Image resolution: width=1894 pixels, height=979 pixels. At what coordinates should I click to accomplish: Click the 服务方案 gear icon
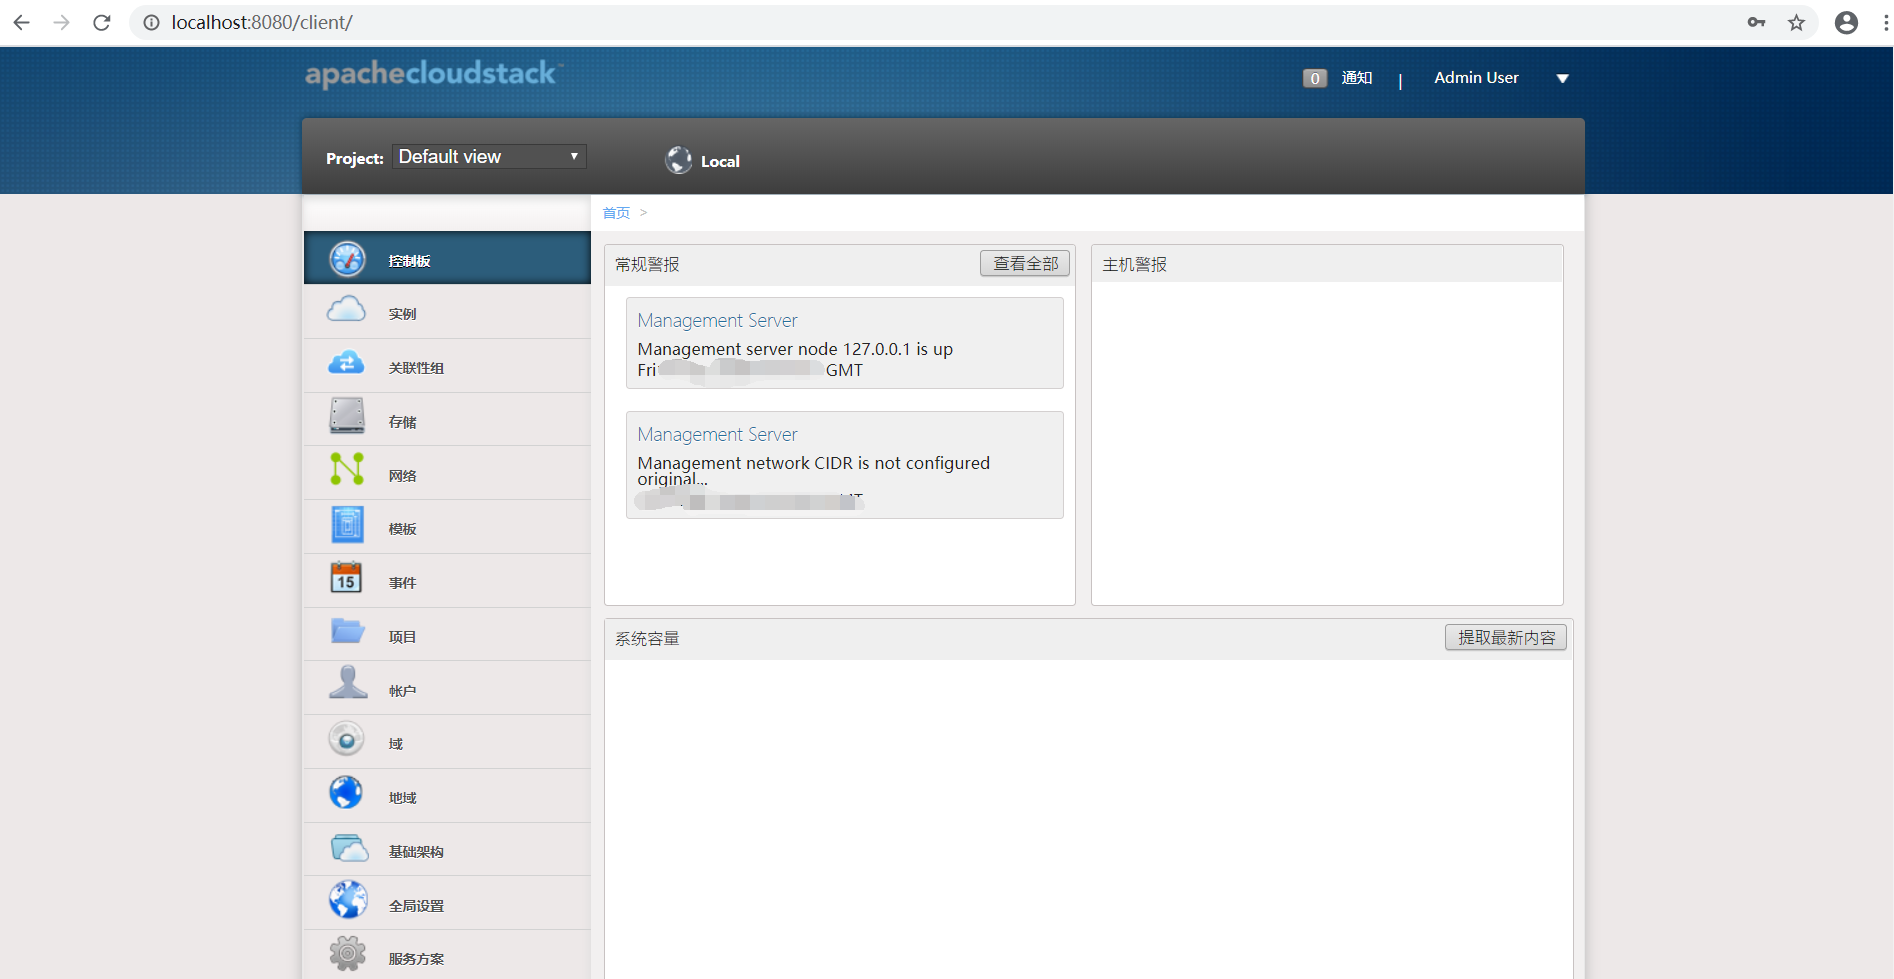point(347,954)
